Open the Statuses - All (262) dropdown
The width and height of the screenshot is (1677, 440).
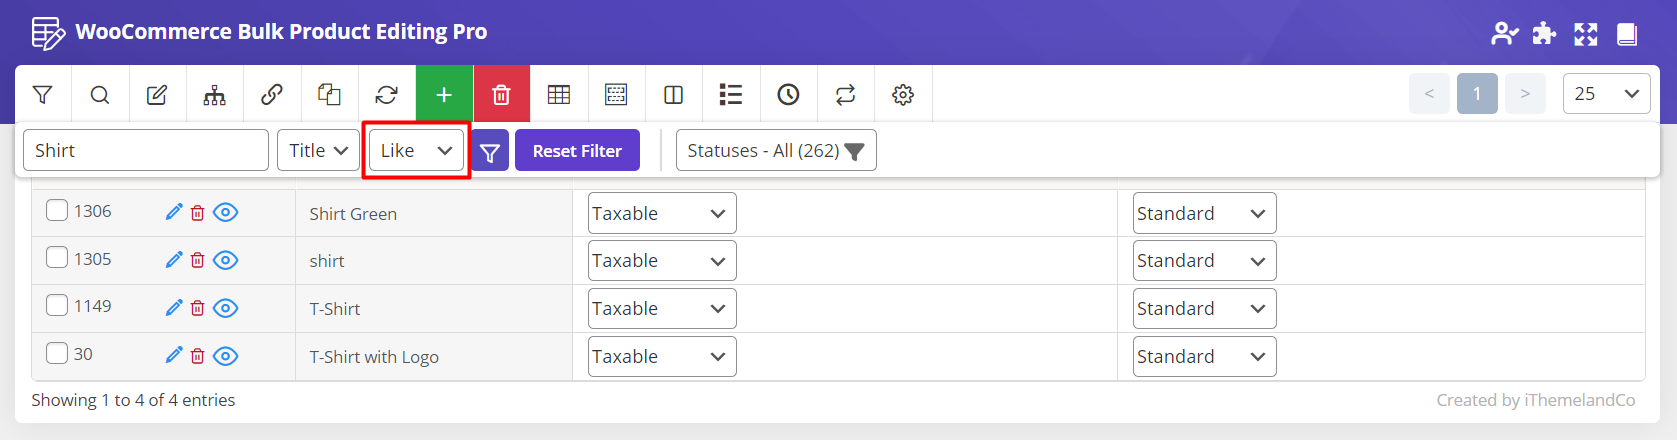pos(776,150)
